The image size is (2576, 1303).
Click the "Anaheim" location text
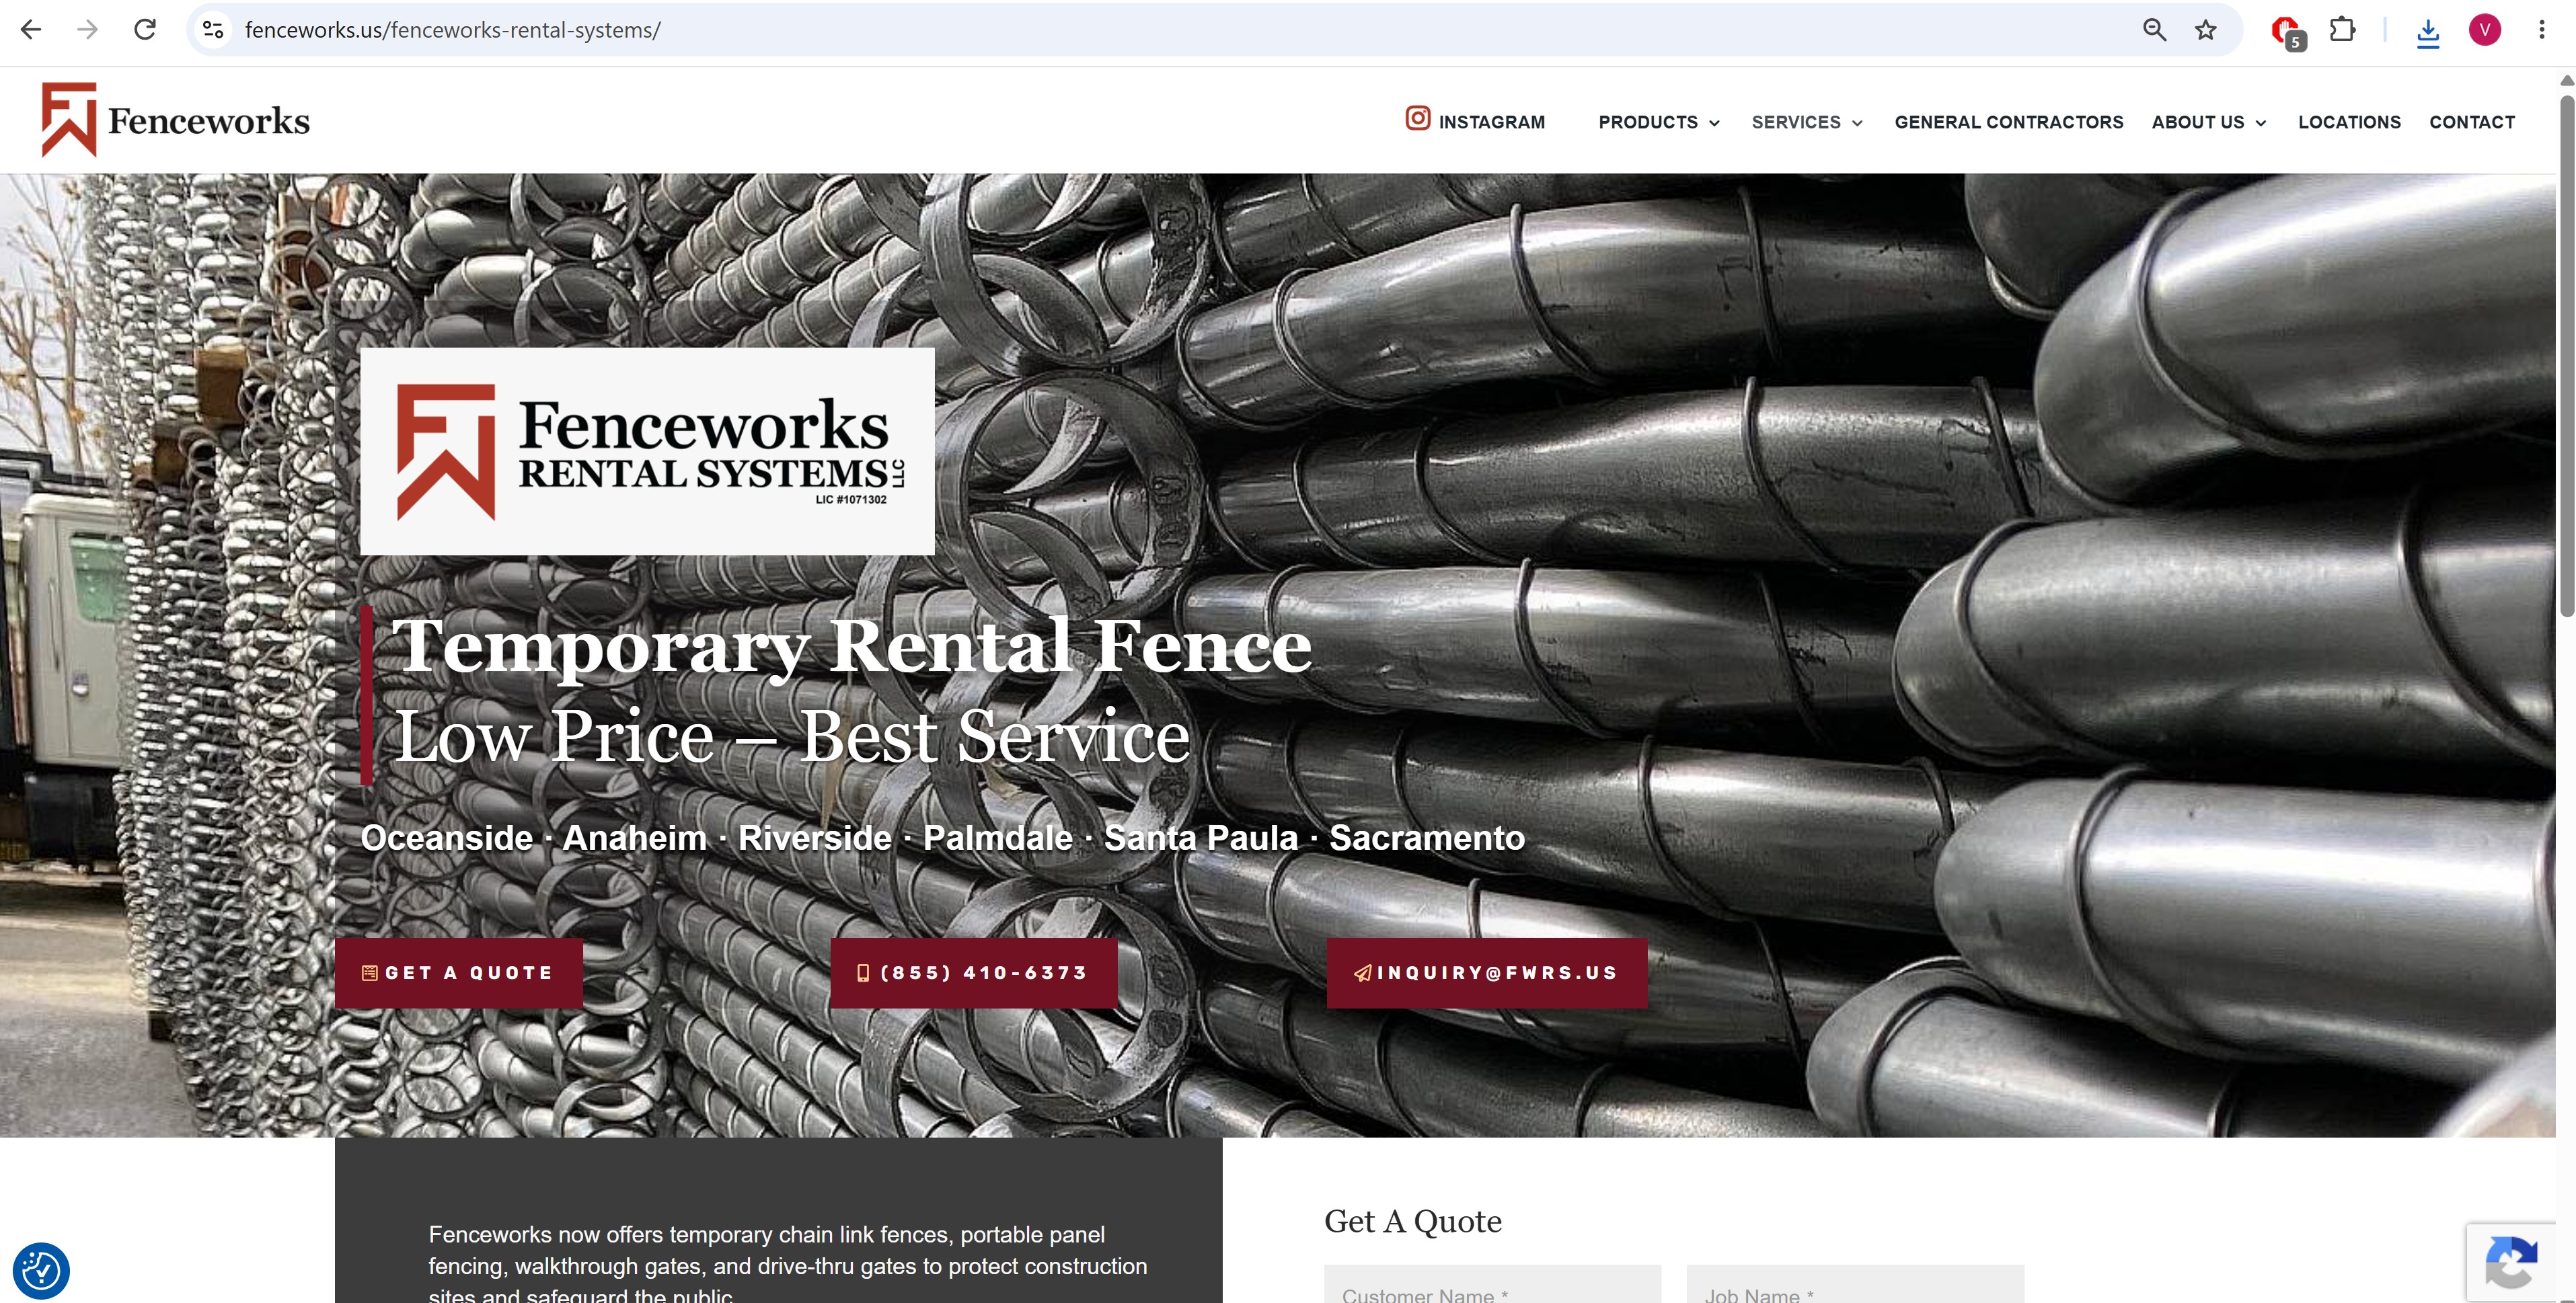click(635, 838)
